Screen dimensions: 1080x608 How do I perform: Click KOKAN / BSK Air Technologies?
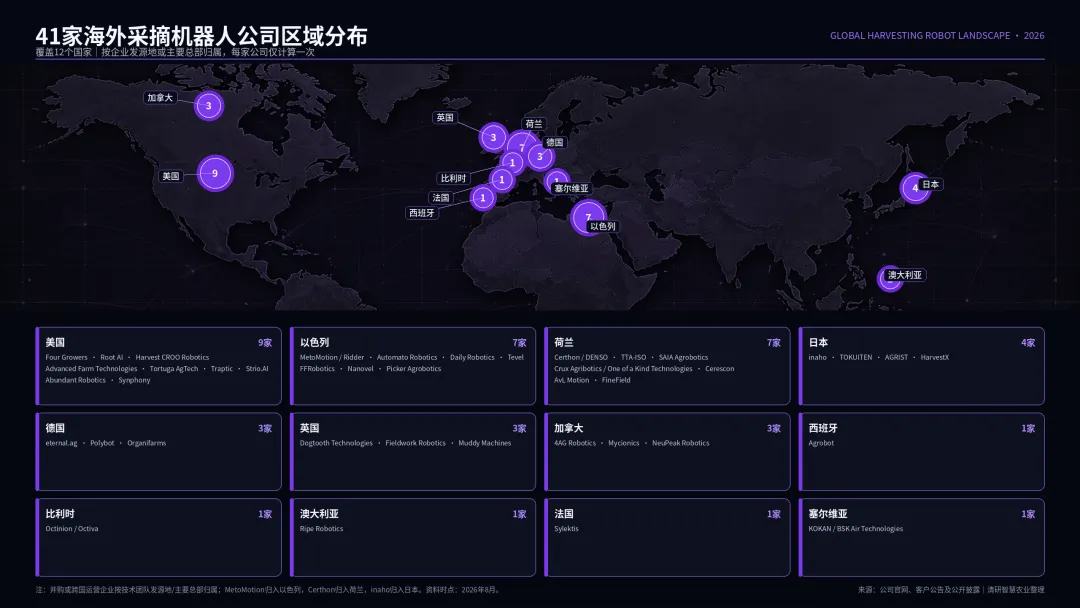point(855,529)
